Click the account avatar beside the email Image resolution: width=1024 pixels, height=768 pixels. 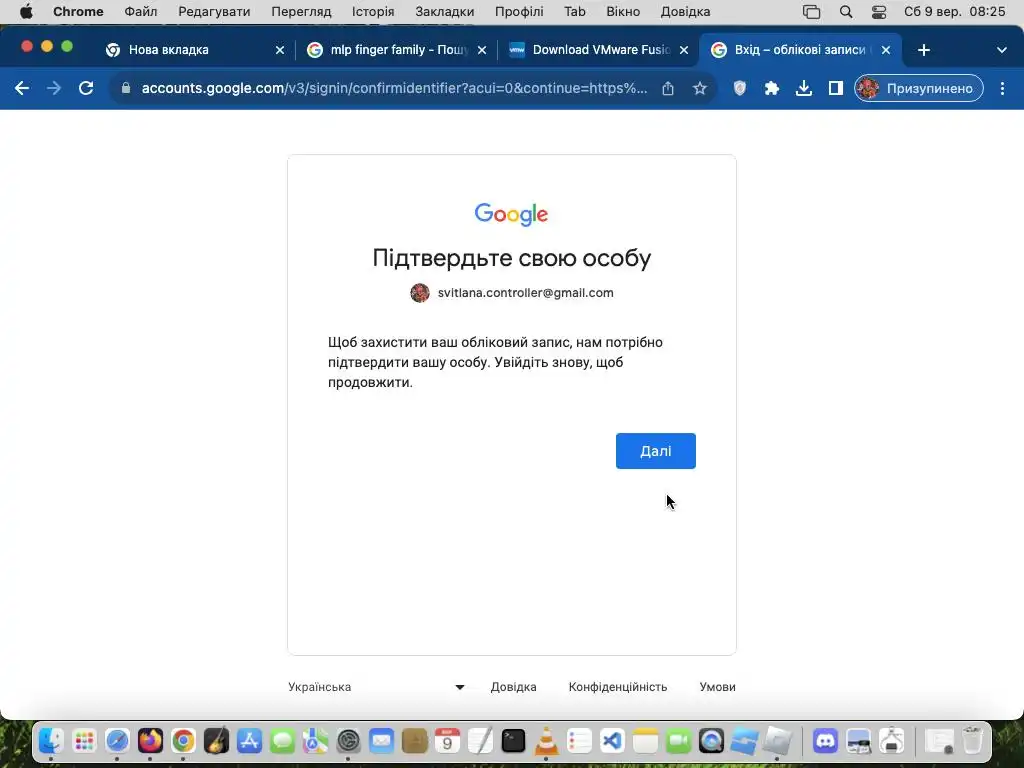click(x=420, y=293)
